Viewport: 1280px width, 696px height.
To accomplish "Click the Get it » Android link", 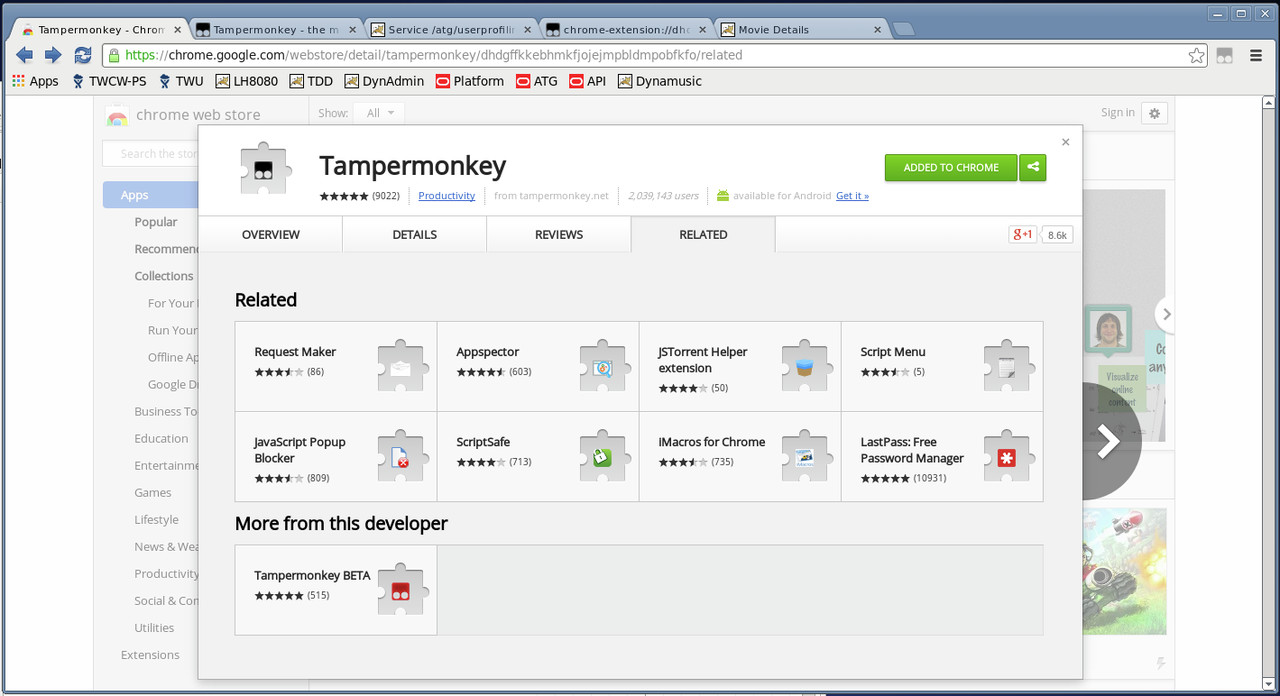I will [852, 196].
